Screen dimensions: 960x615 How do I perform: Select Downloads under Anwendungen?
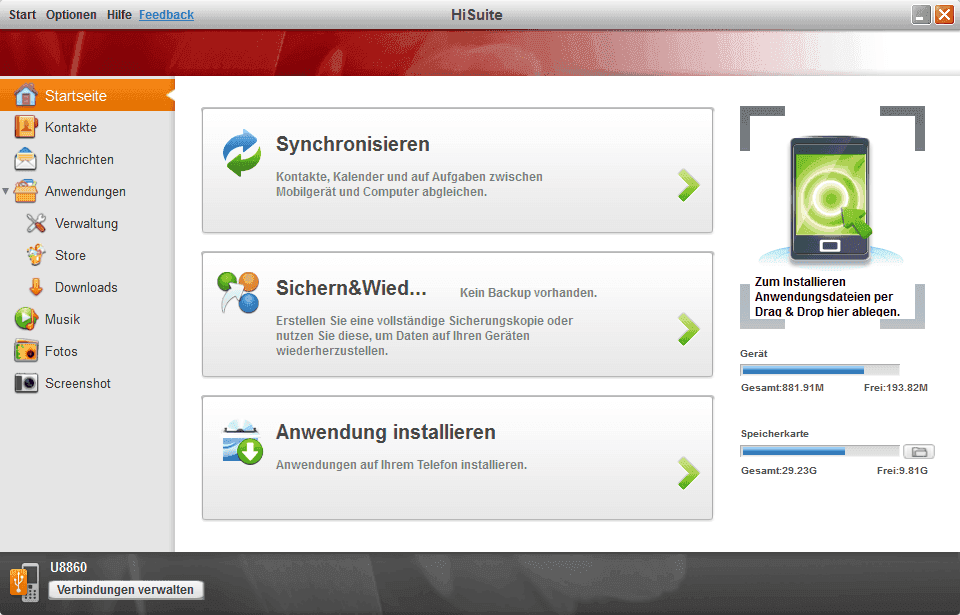pos(86,287)
